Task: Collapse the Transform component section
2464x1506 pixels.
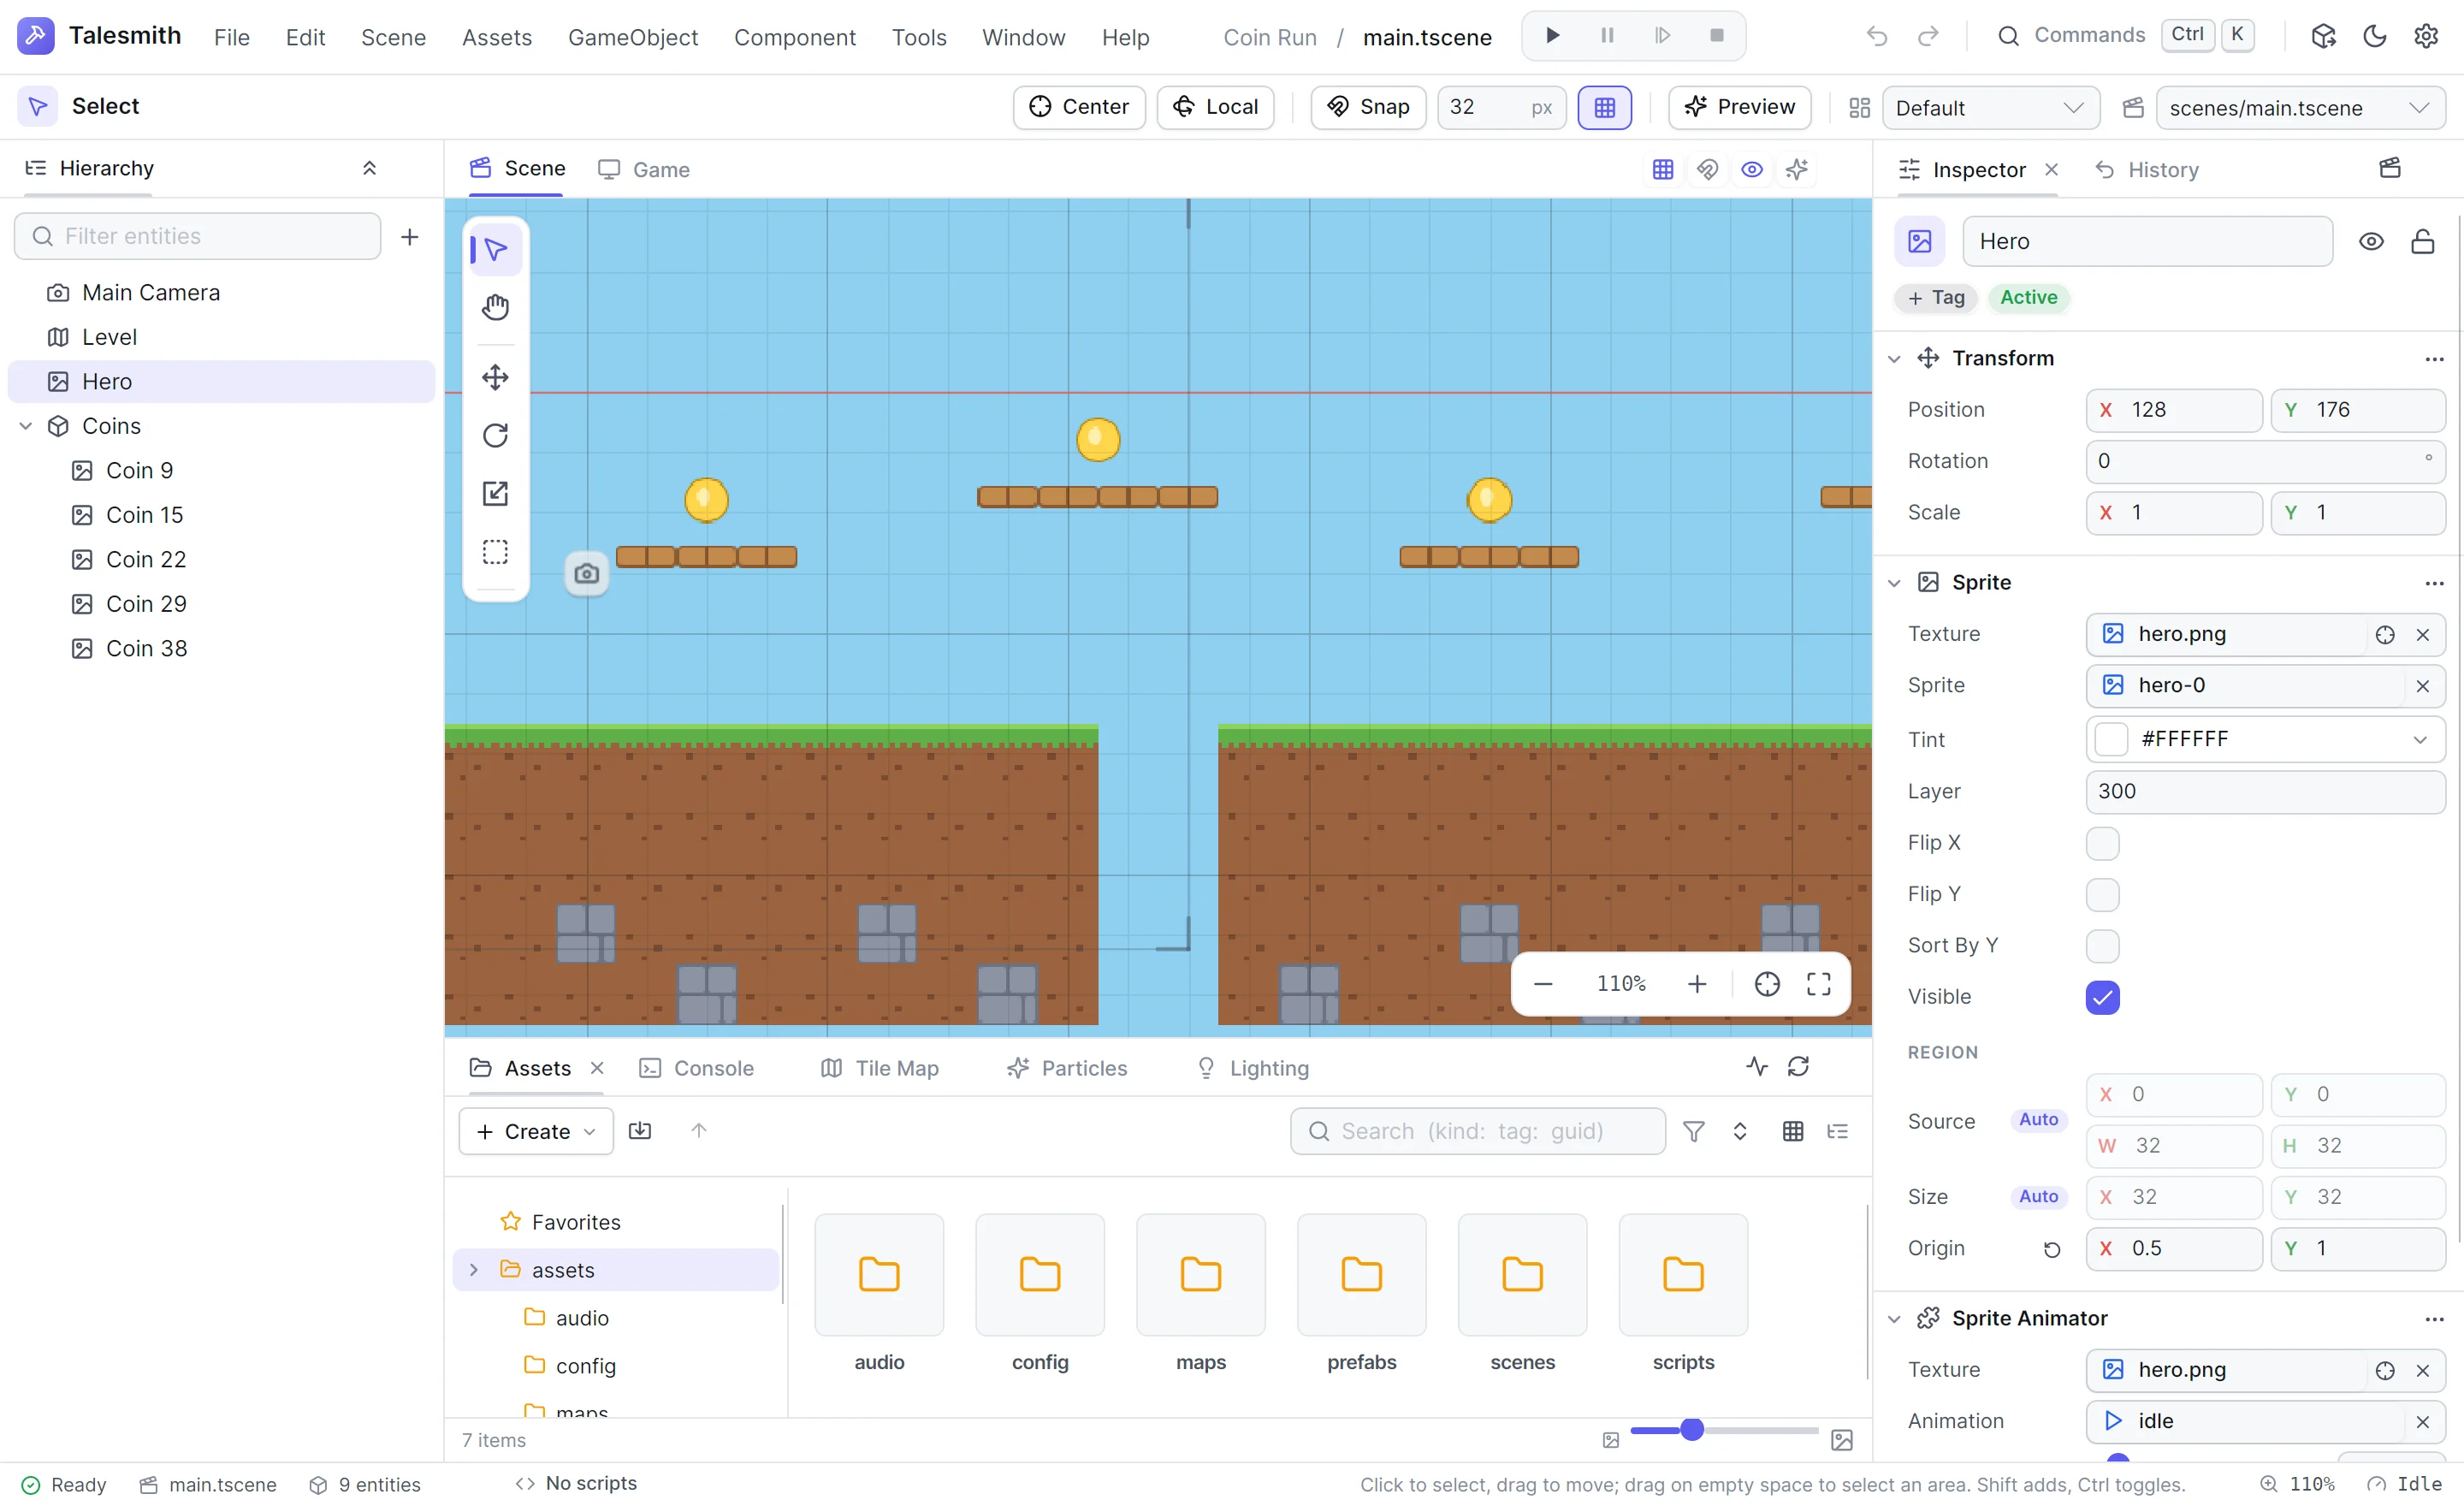Action: [1894, 358]
